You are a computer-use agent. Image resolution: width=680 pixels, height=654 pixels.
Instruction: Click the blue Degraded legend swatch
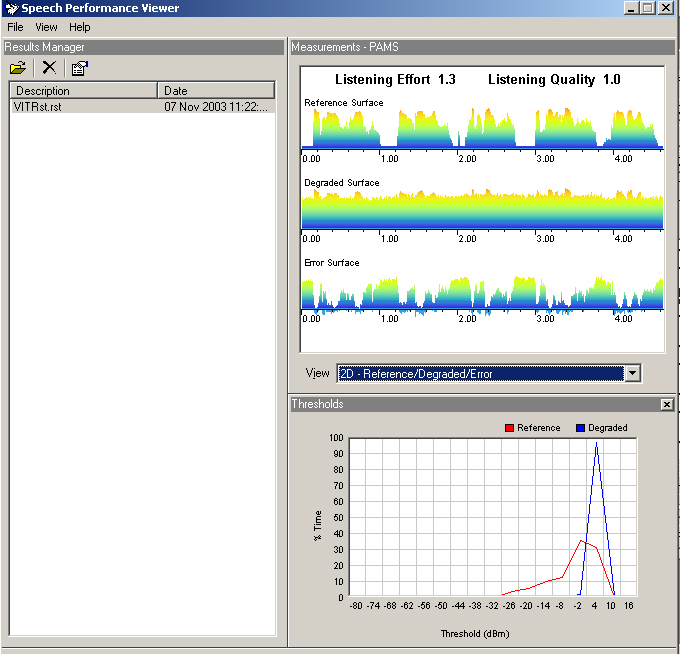(x=580, y=428)
